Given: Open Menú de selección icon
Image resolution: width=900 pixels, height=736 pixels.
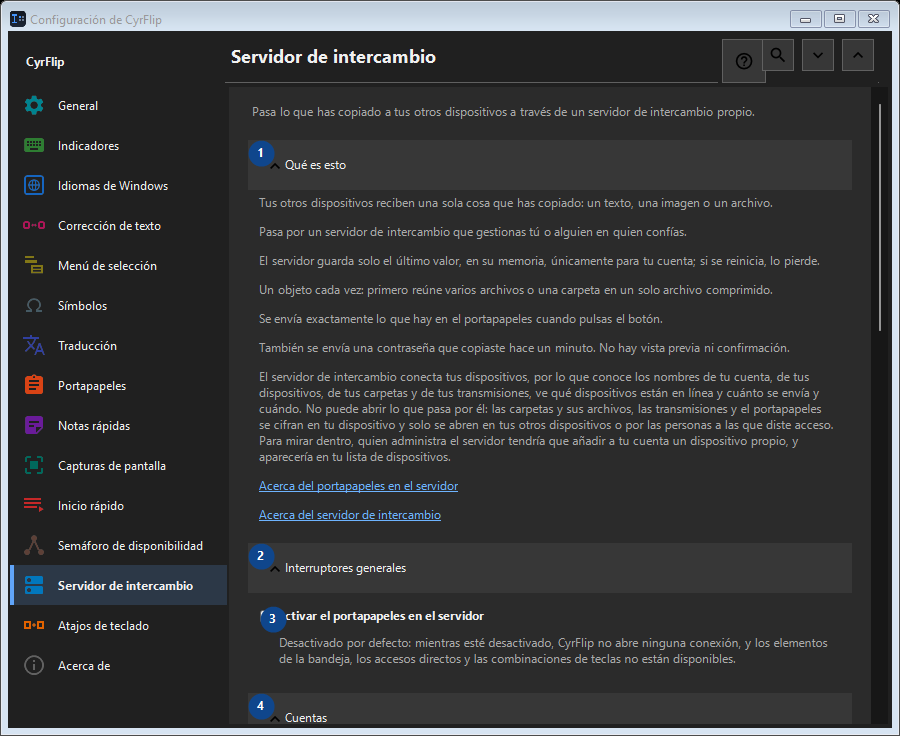Looking at the screenshot, I should (x=34, y=266).
